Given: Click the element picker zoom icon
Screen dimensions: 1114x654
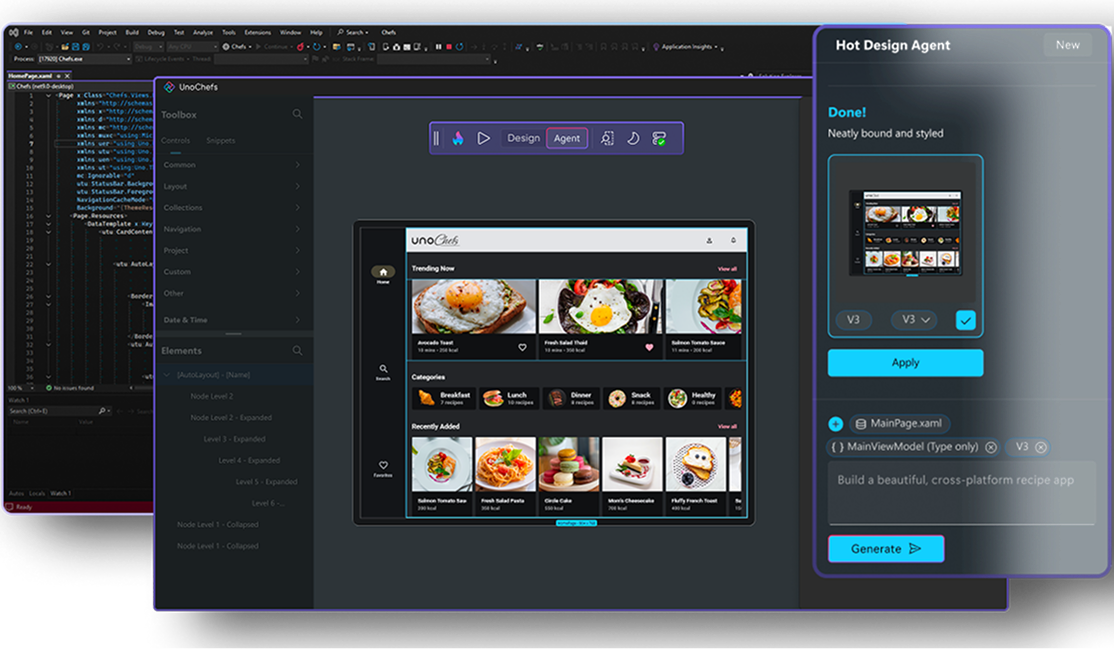Looking at the screenshot, I should [x=607, y=138].
